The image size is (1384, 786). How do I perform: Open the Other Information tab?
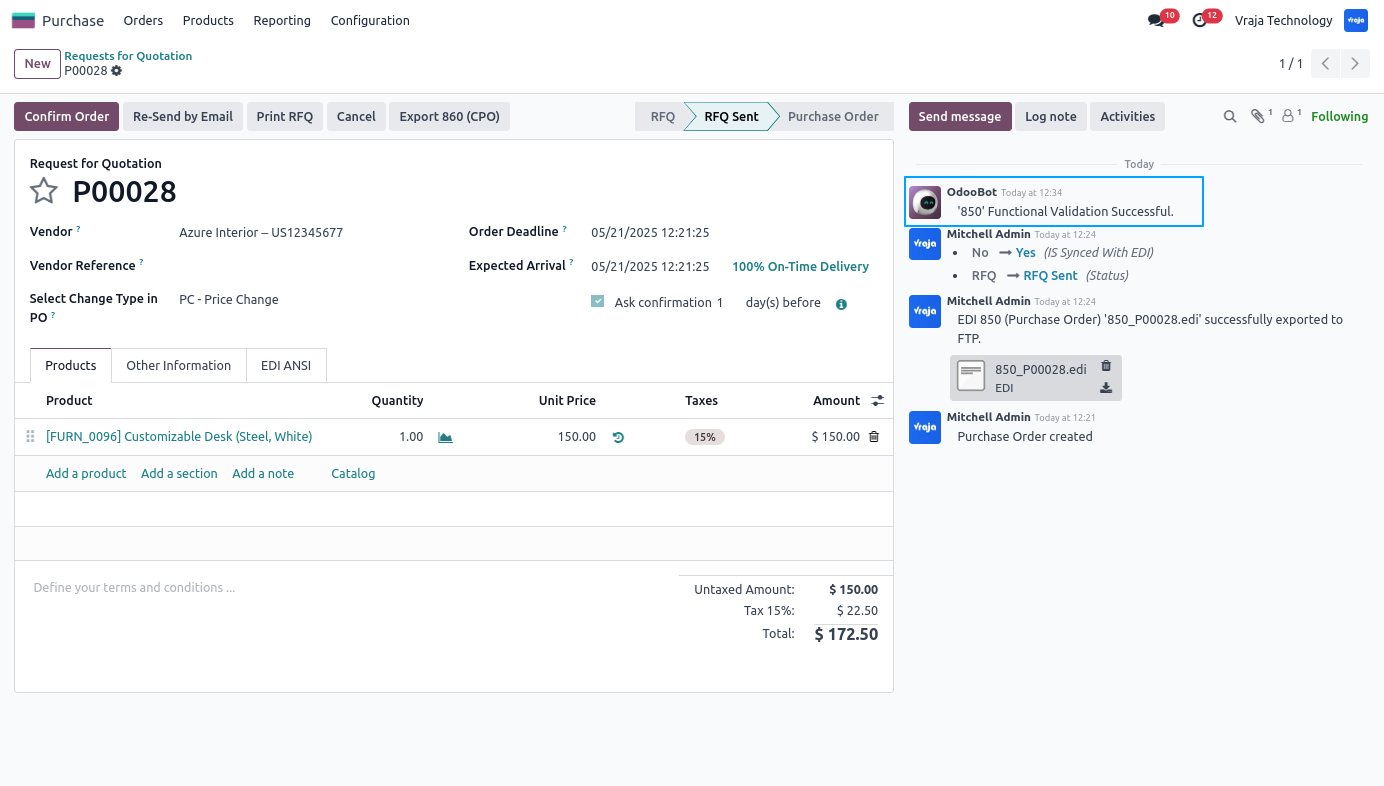click(179, 366)
